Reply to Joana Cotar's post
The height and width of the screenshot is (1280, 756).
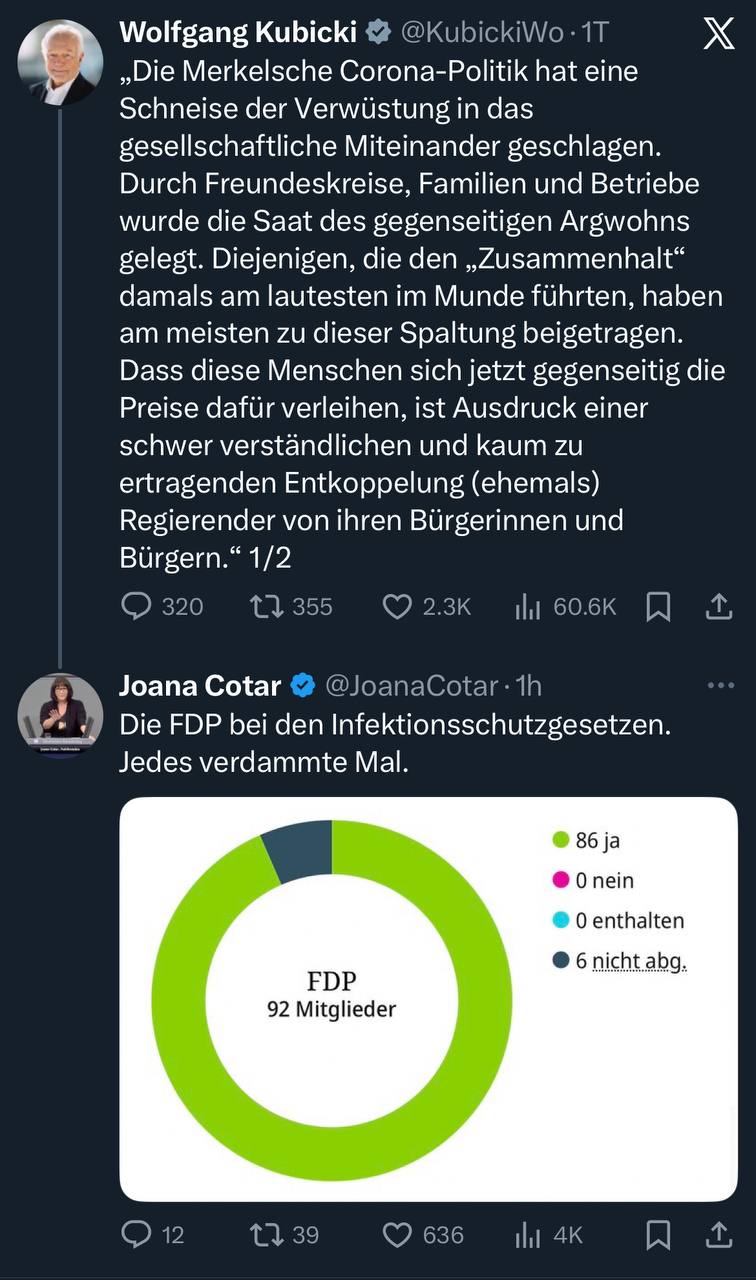(x=136, y=1235)
